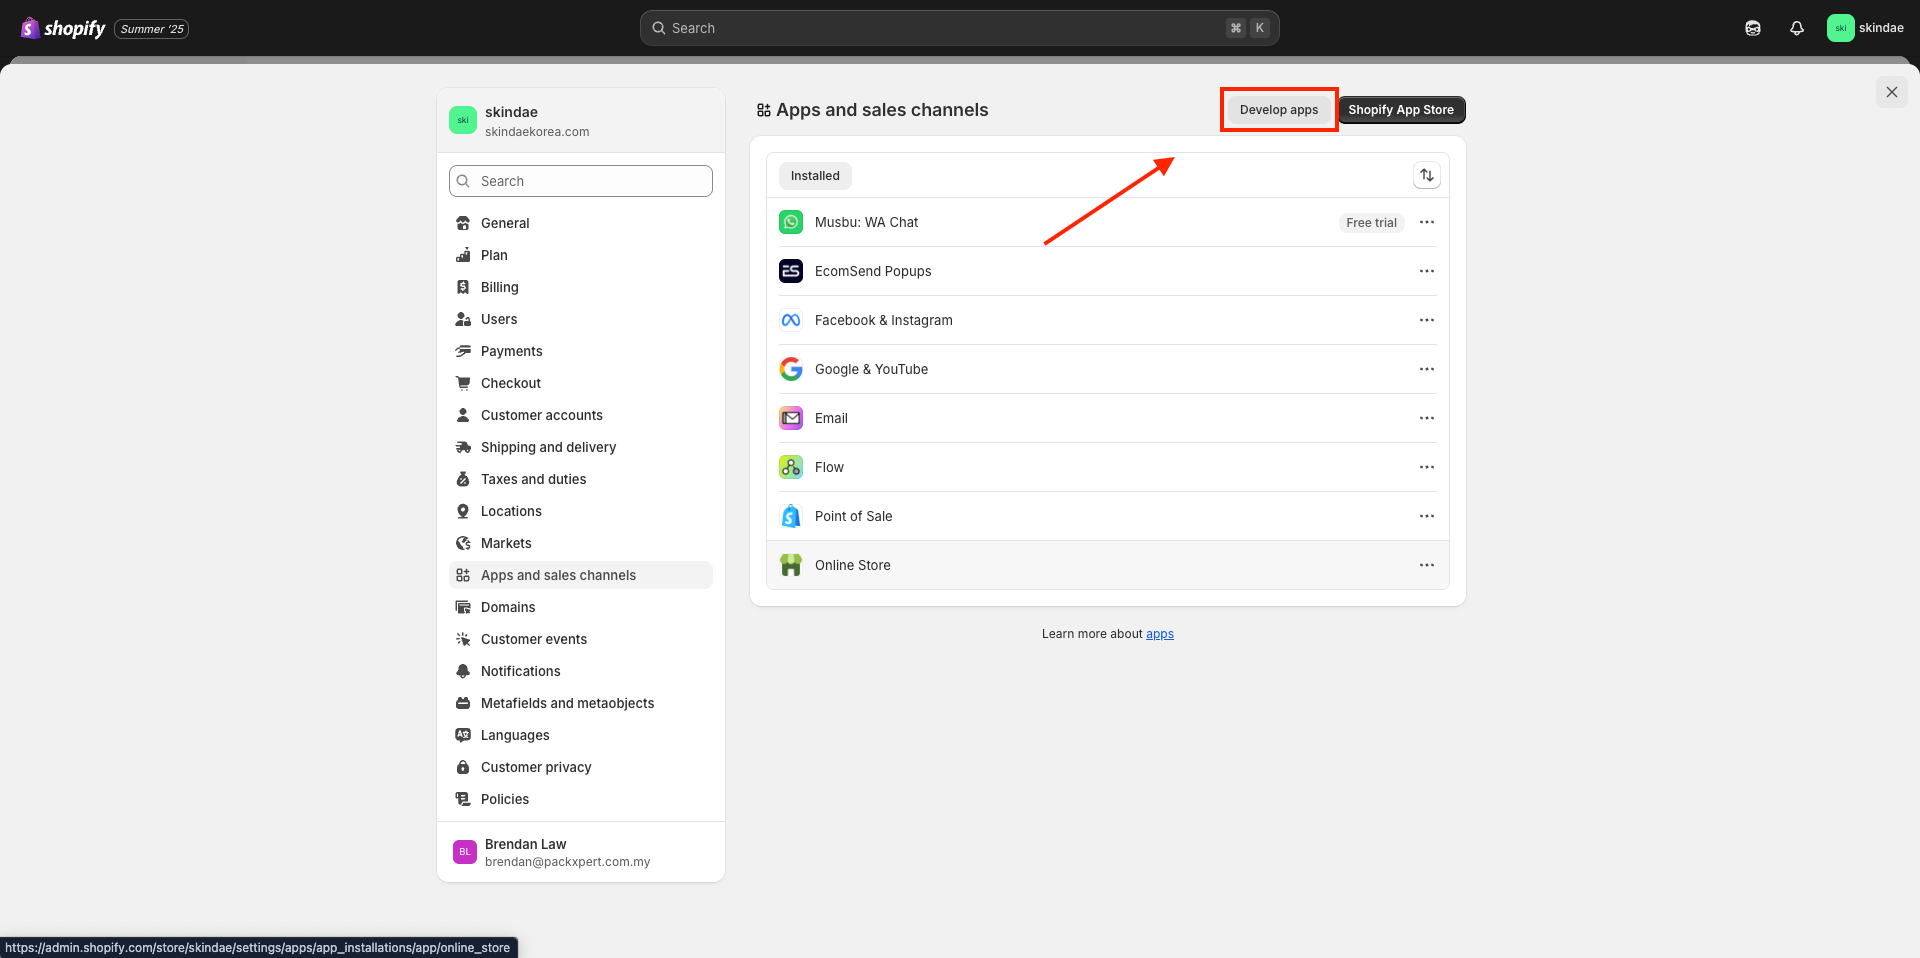
Task: Open Customer accounts settings
Action: pos(581,415)
